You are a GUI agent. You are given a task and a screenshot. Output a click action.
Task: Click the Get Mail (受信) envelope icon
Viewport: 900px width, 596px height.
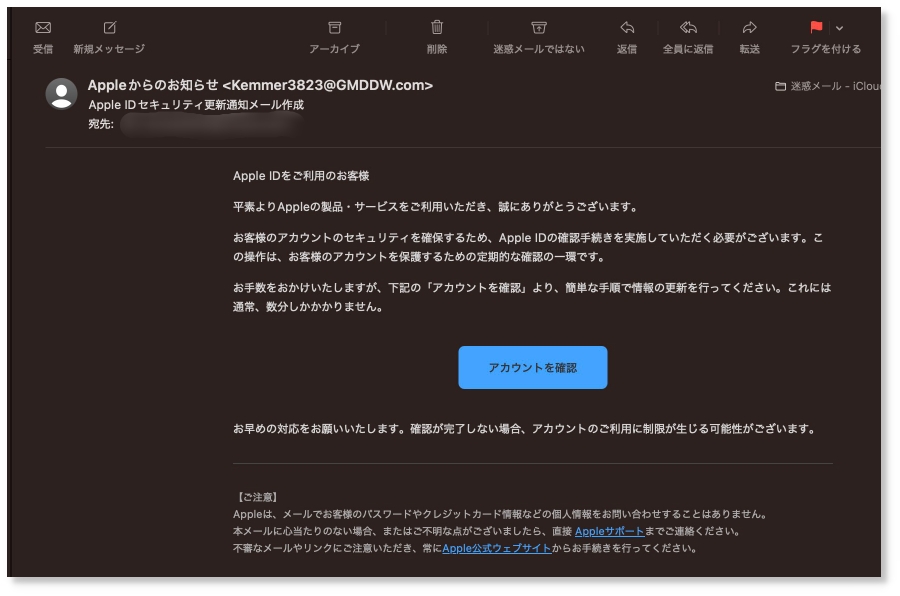point(43,28)
